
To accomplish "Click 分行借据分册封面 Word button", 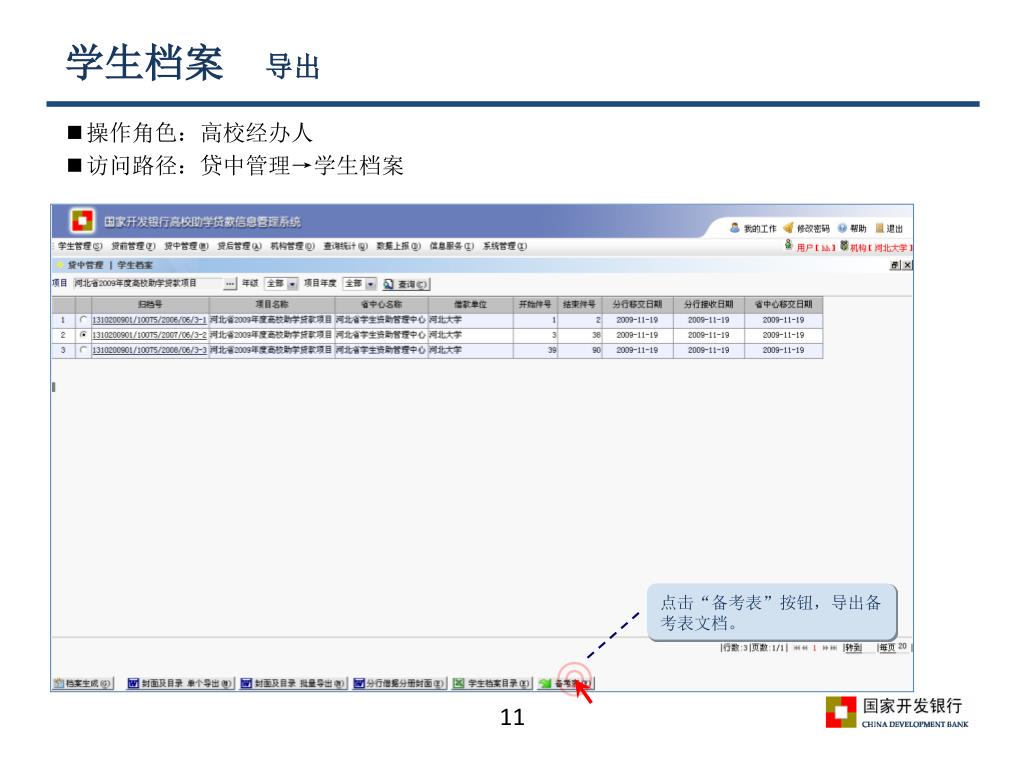I will pos(399,683).
